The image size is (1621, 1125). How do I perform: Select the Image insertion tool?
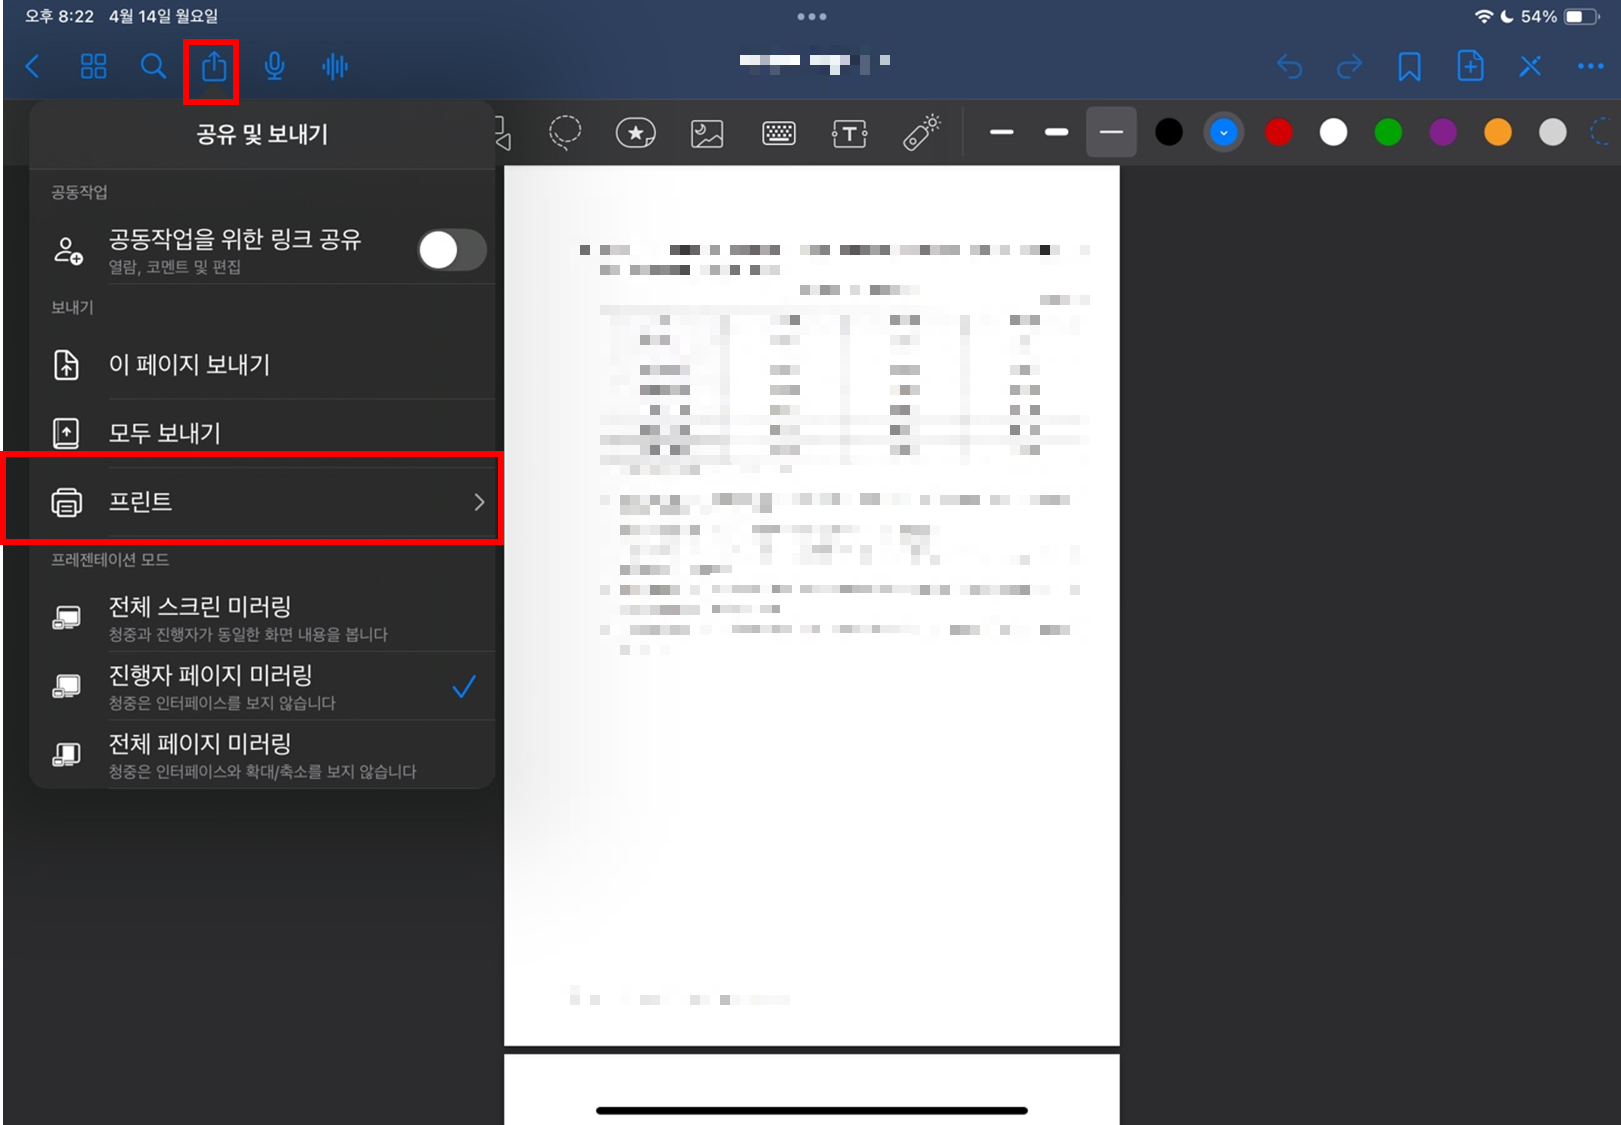click(x=707, y=131)
